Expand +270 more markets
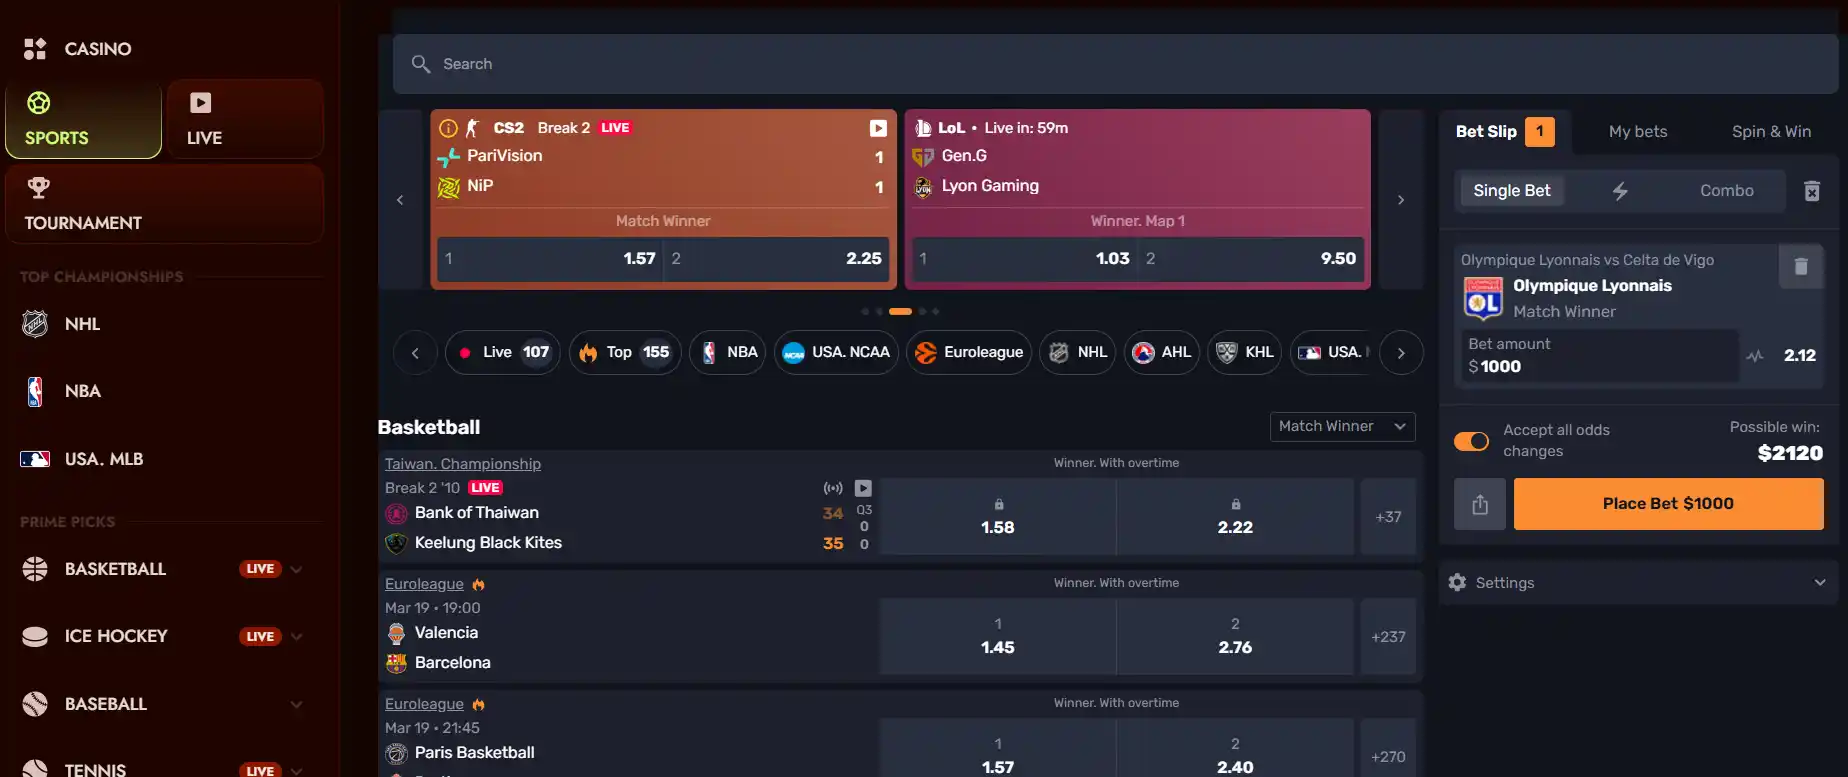This screenshot has height=777, width=1848. tap(1388, 748)
